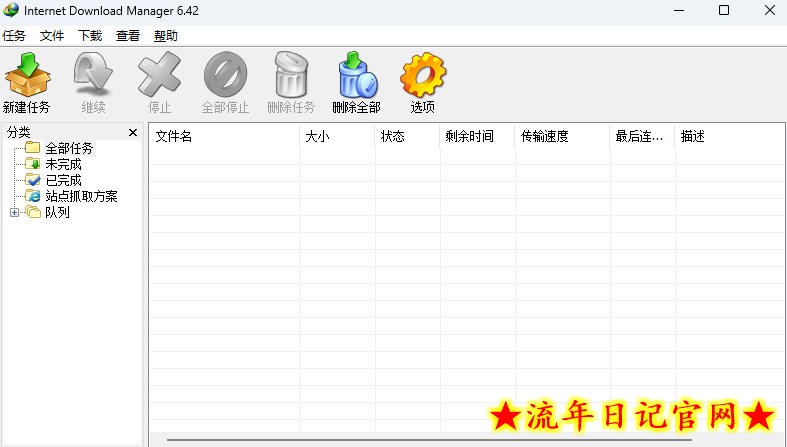
Task: Click the 停止 stop icon
Action: (x=159, y=75)
